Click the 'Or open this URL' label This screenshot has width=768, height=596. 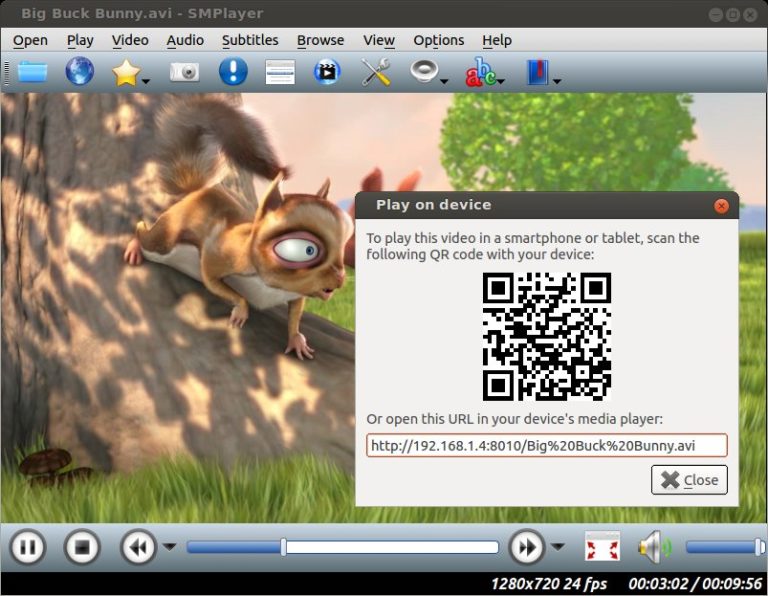(514, 419)
